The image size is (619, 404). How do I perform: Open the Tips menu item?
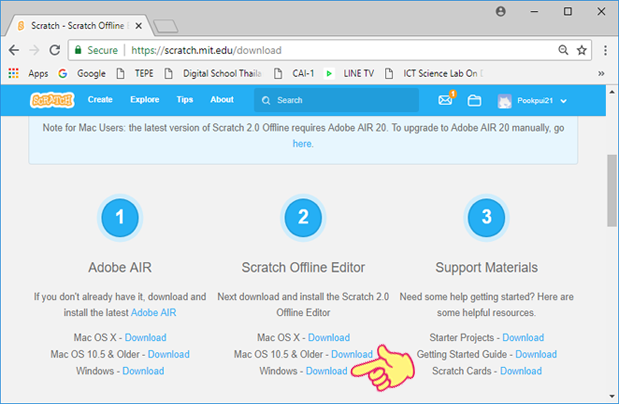point(185,100)
